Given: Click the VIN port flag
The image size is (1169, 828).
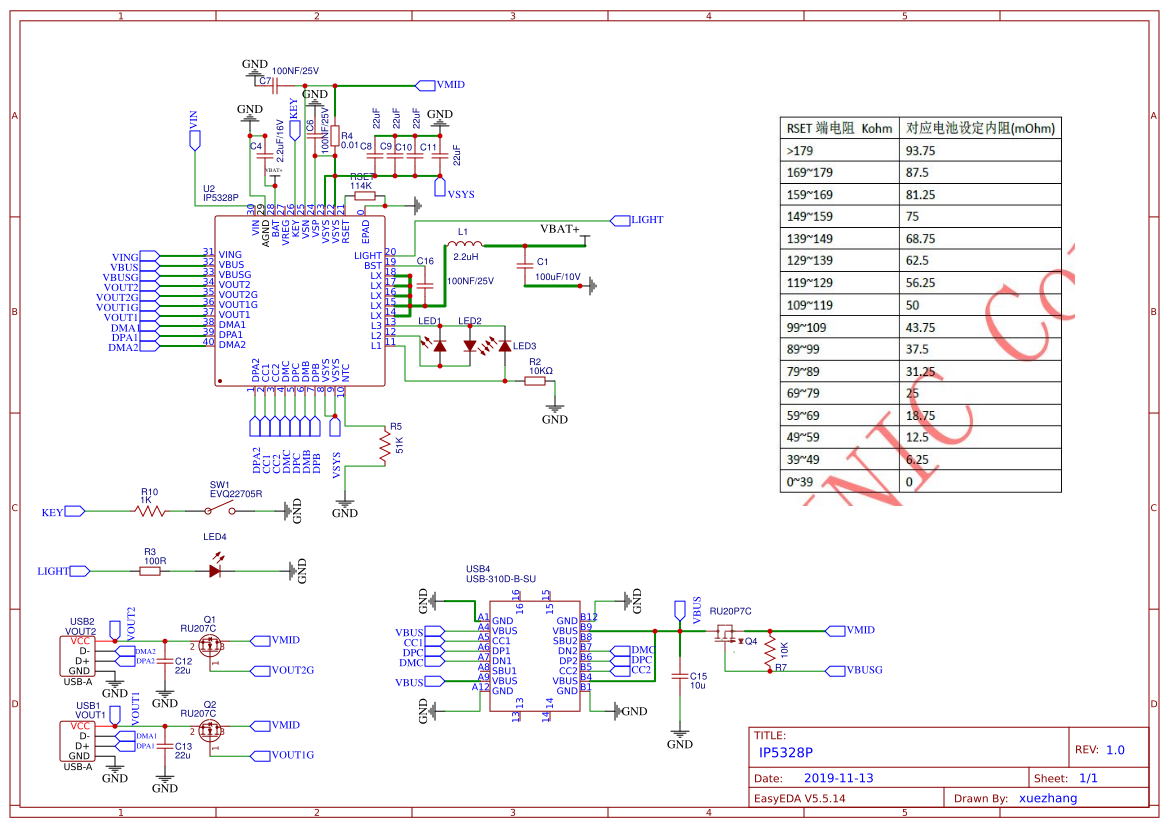Looking at the screenshot, I should (194, 140).
